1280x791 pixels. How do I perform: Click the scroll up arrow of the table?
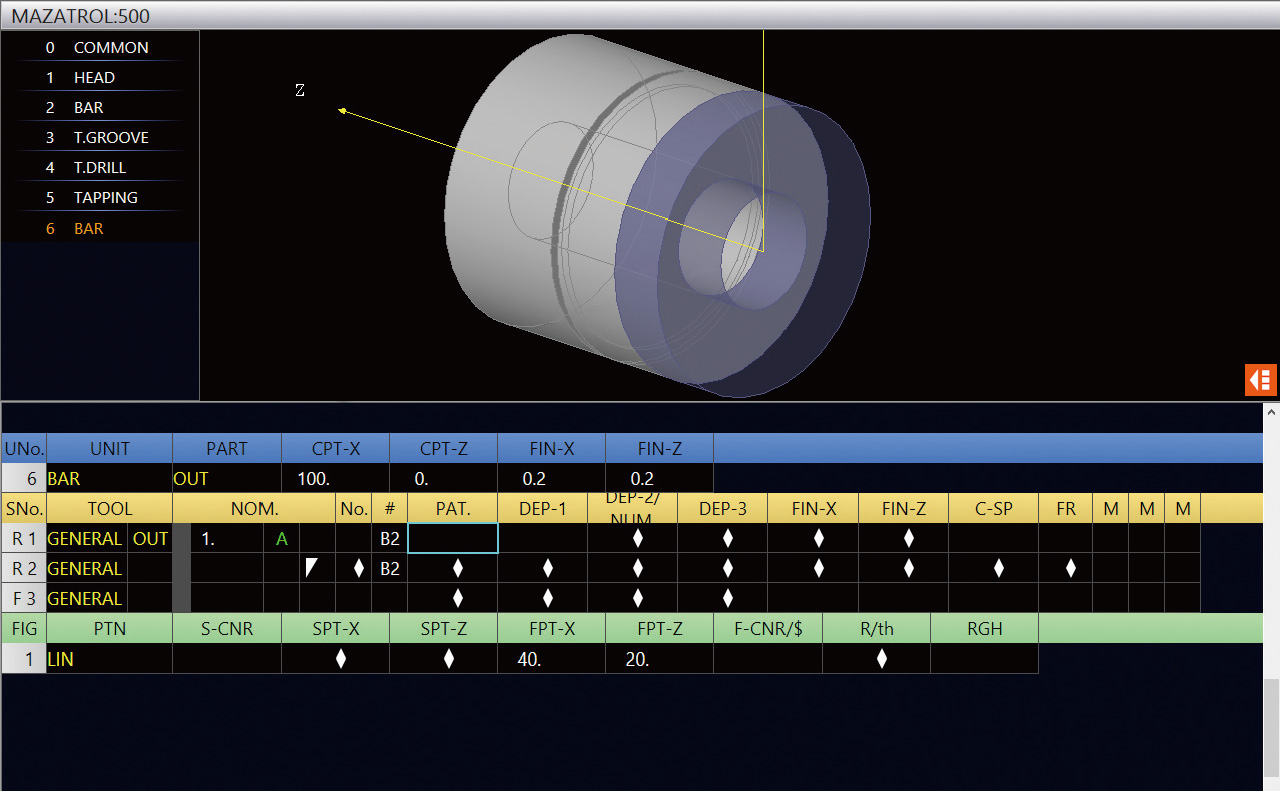[x=1271, y=411]
